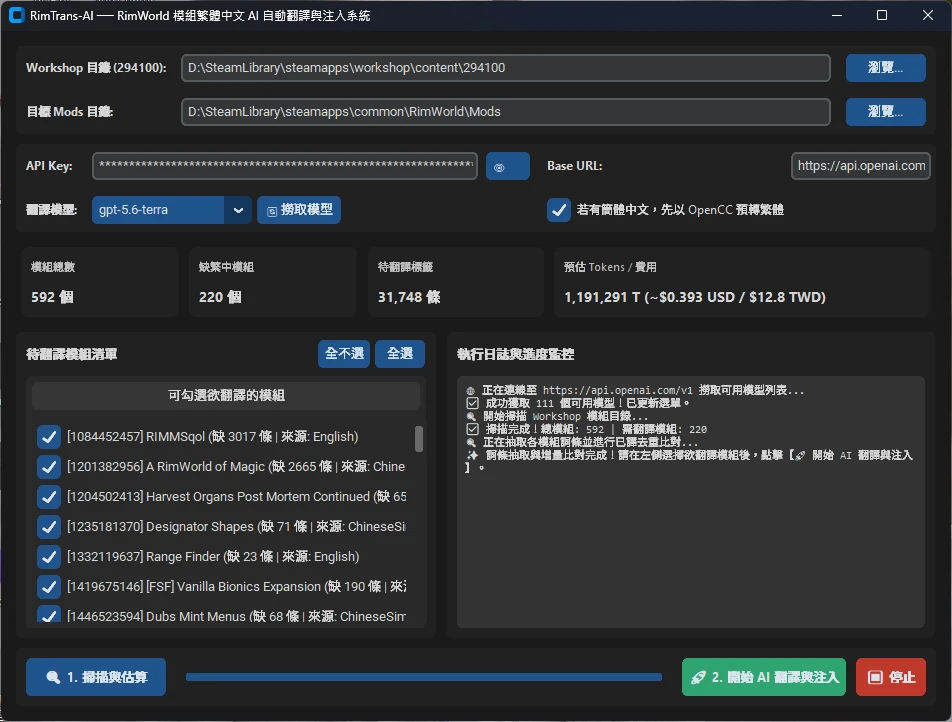
Task: Click Range Finder mod row text
Action: tap(213, 557)
